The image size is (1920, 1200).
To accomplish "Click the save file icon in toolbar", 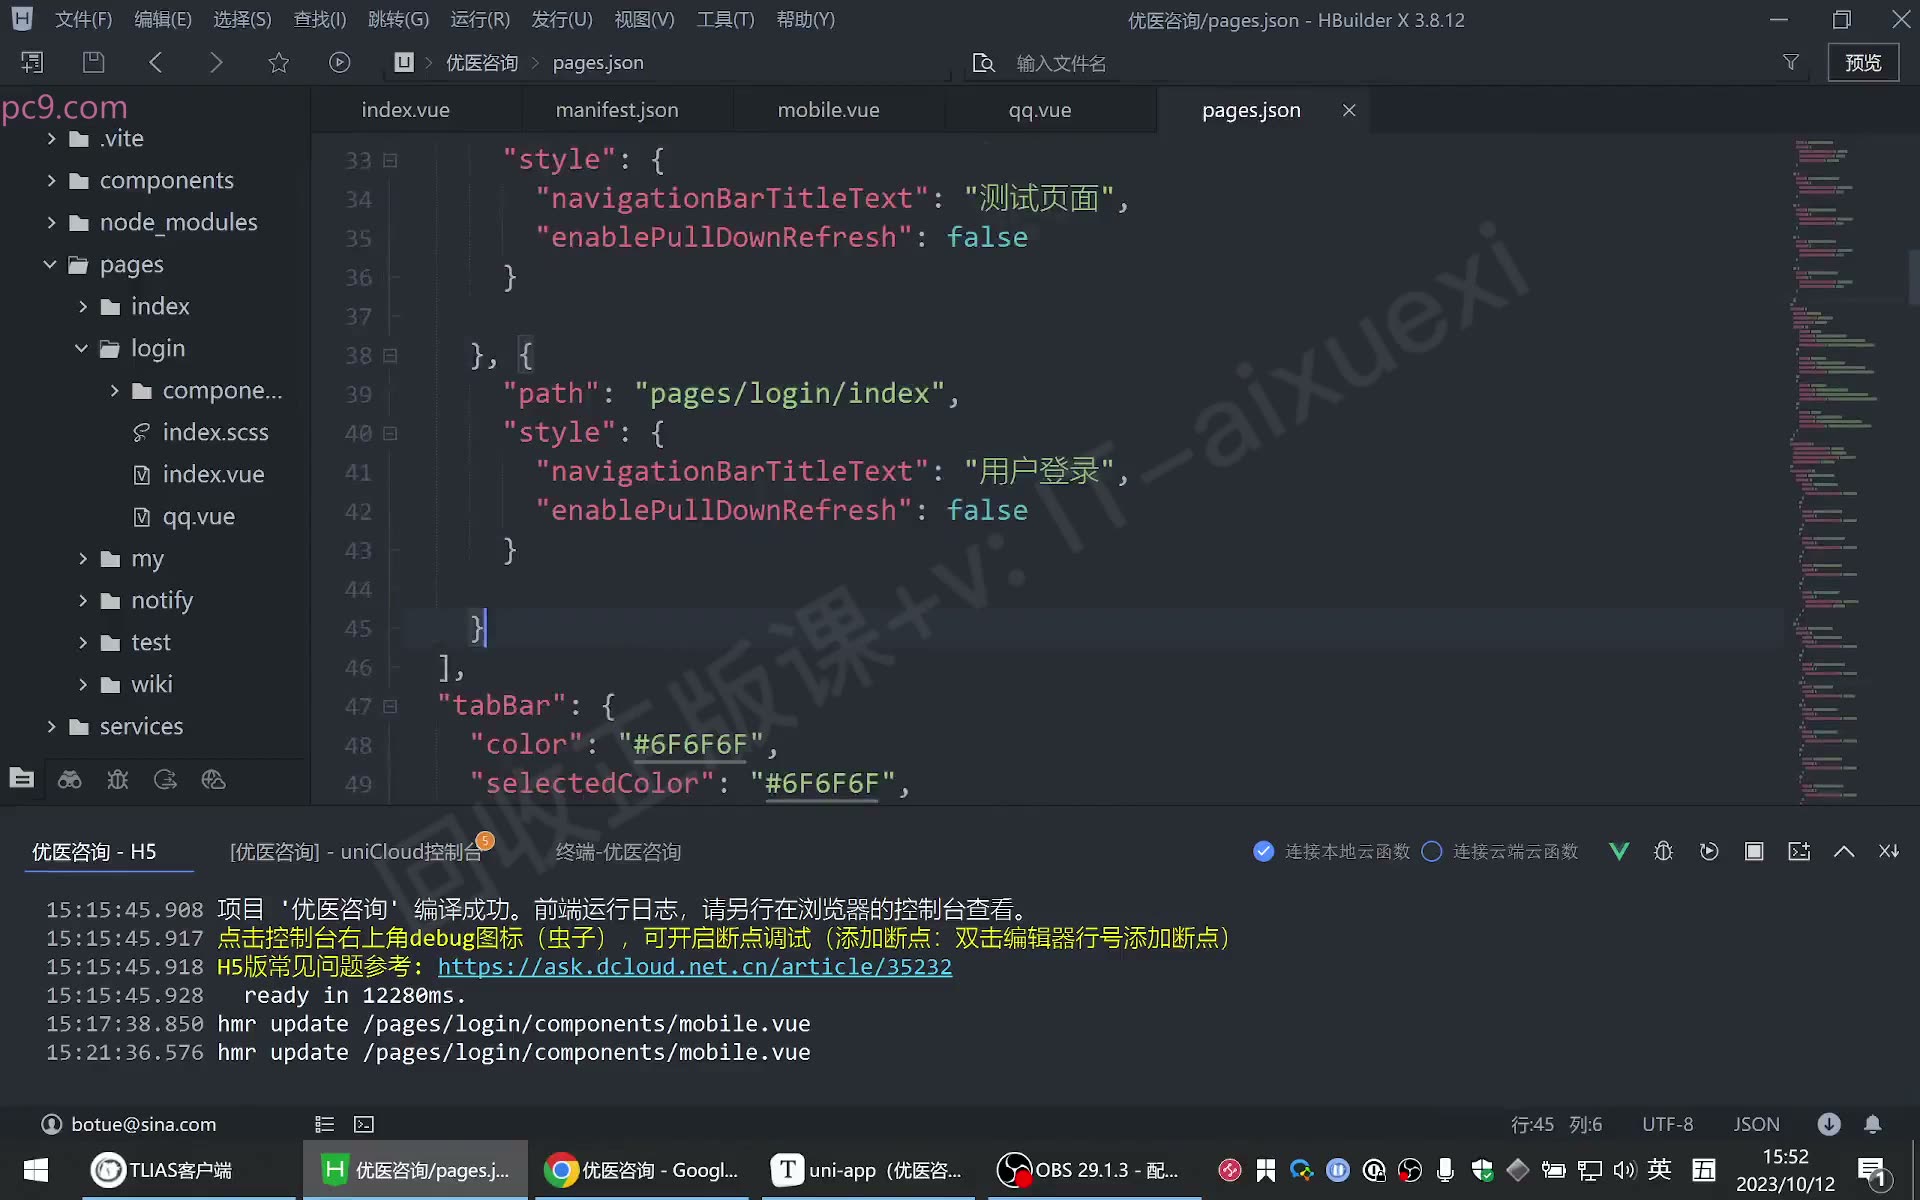I will [x=93, y=62].
